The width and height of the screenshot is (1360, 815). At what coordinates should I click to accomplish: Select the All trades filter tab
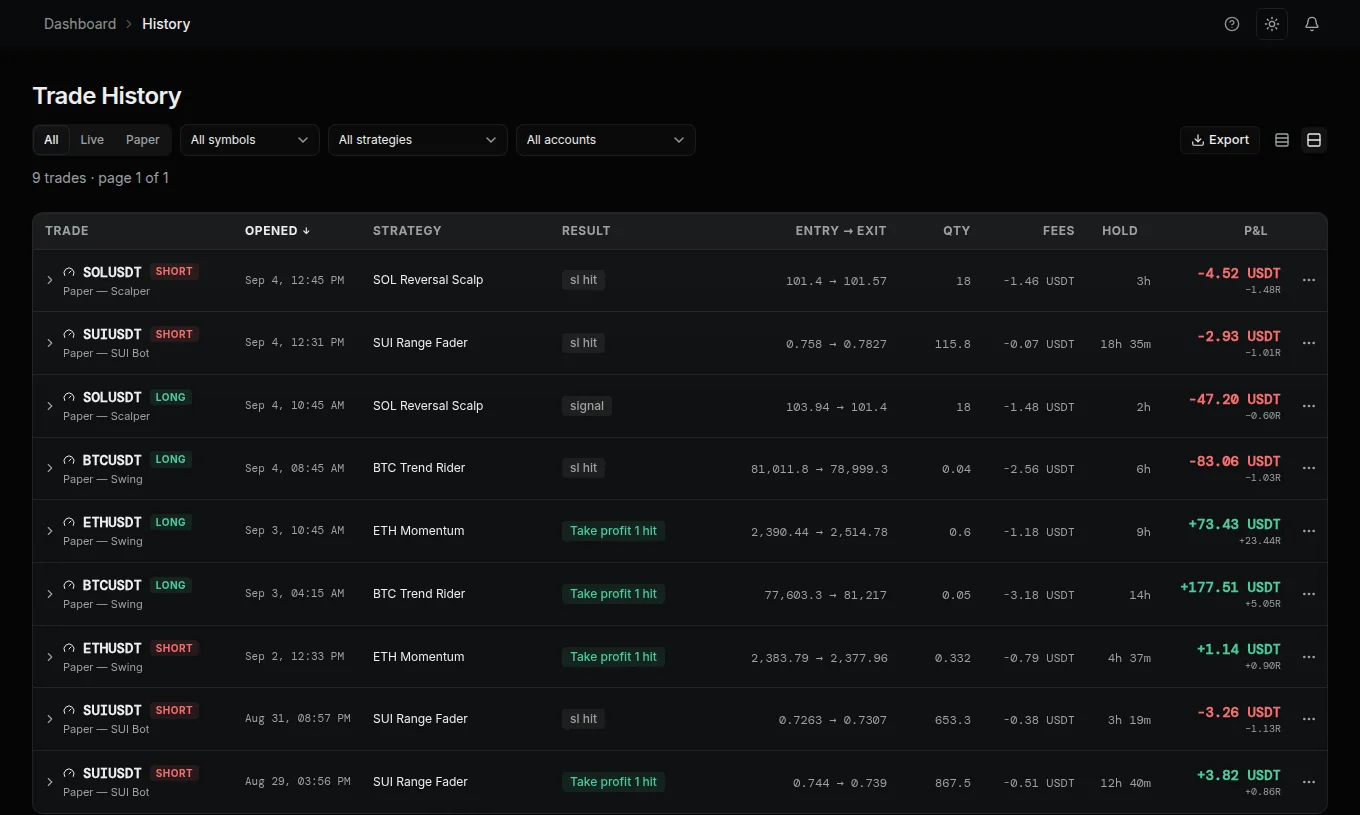pos(51,140)
